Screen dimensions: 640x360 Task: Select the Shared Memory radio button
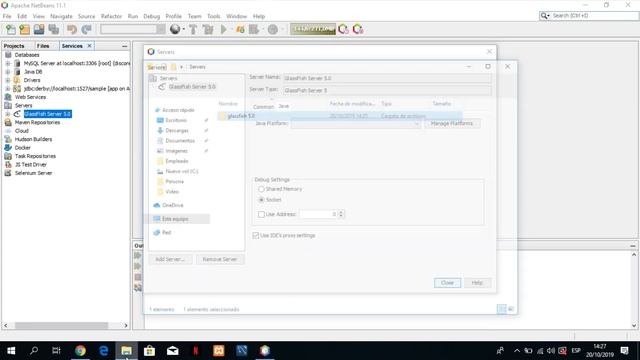pos(261,189)
